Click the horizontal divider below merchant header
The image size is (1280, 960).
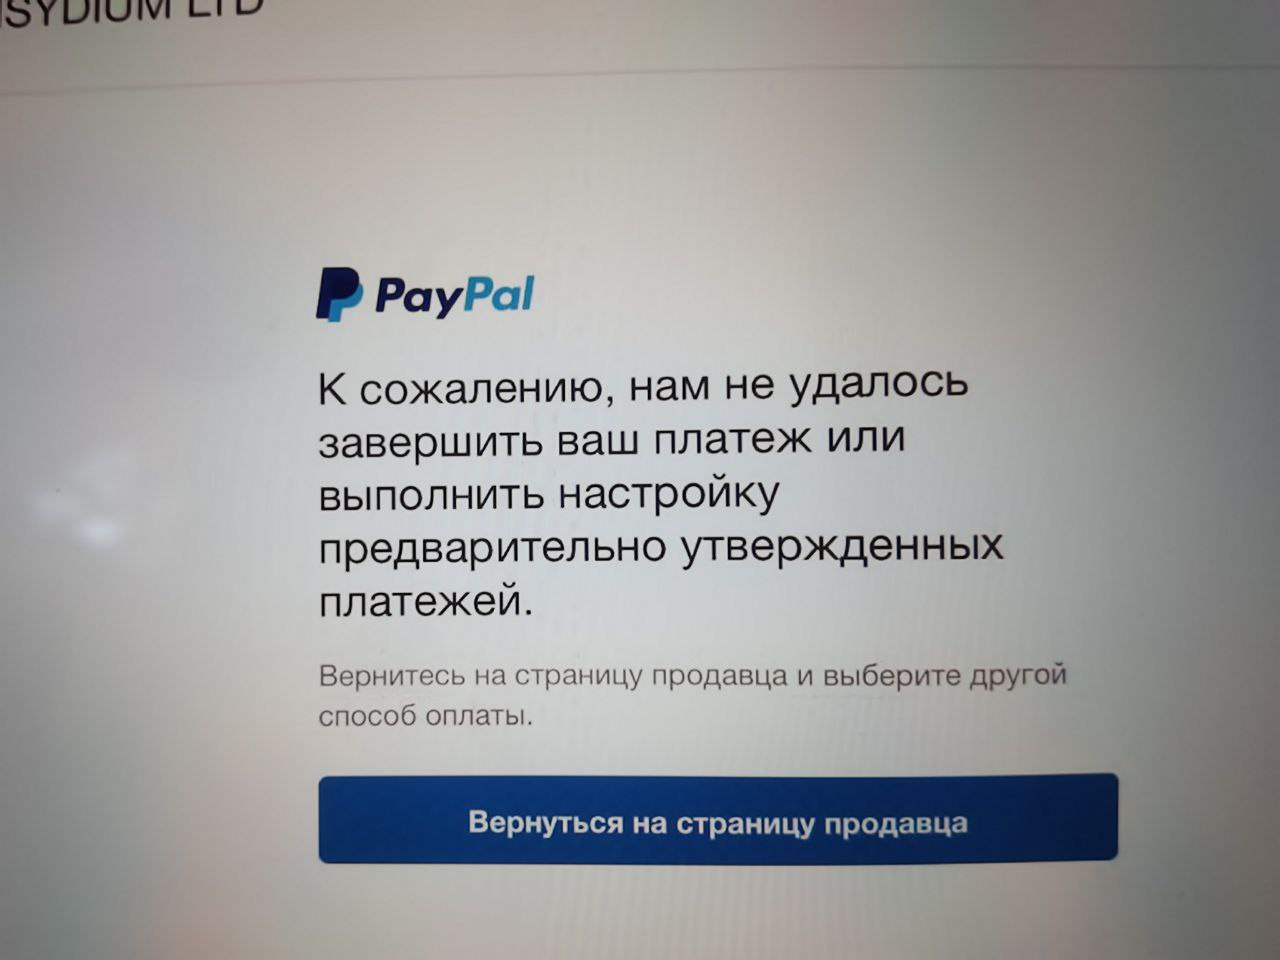click(x=640, y=80)
